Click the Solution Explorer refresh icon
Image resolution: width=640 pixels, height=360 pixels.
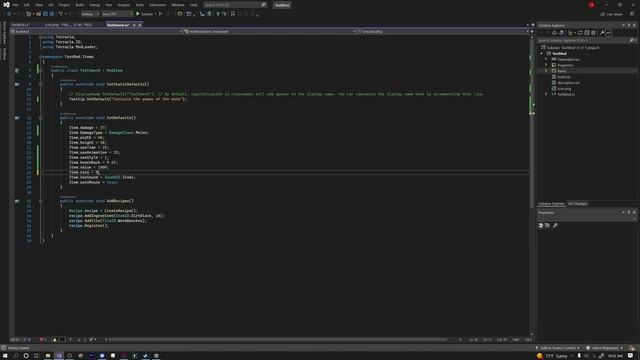tap(580, 33)
